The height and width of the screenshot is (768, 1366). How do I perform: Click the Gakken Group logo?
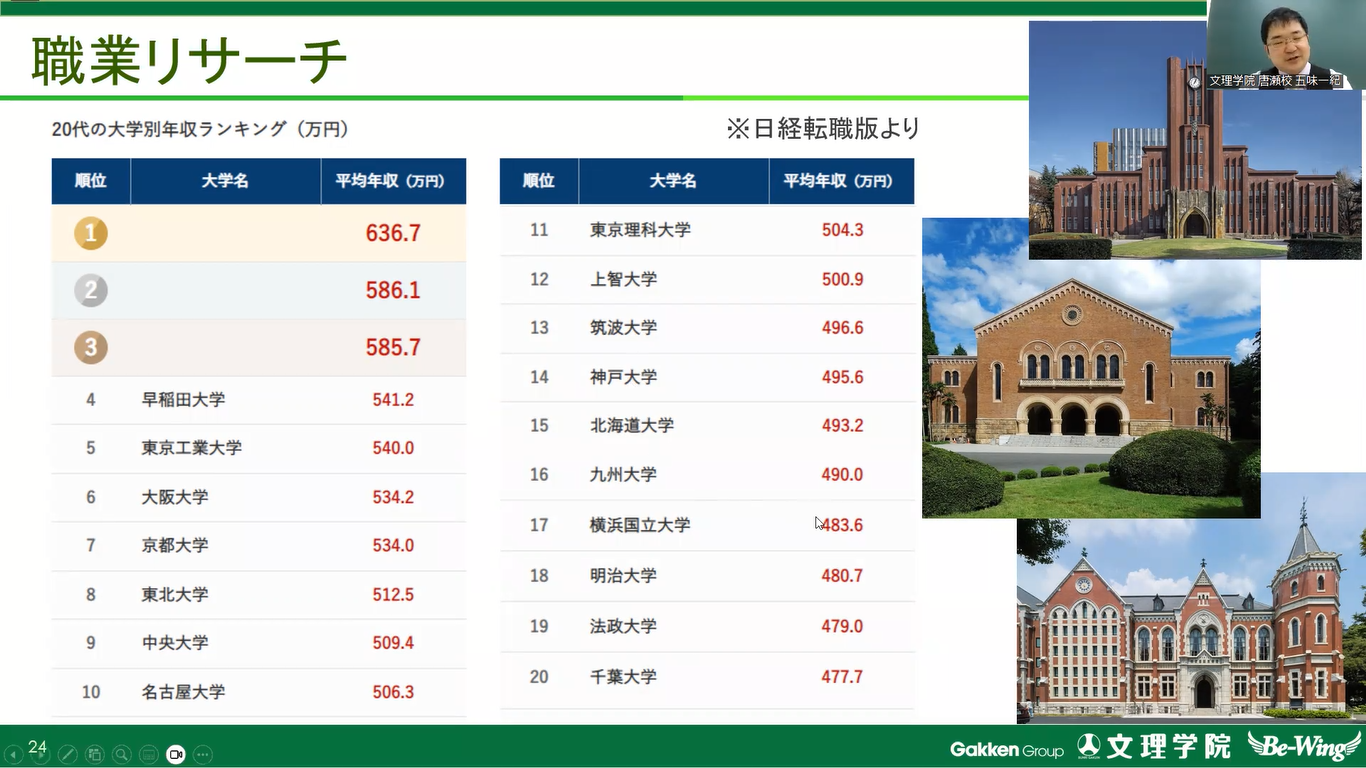click(x=1007, y=749)
